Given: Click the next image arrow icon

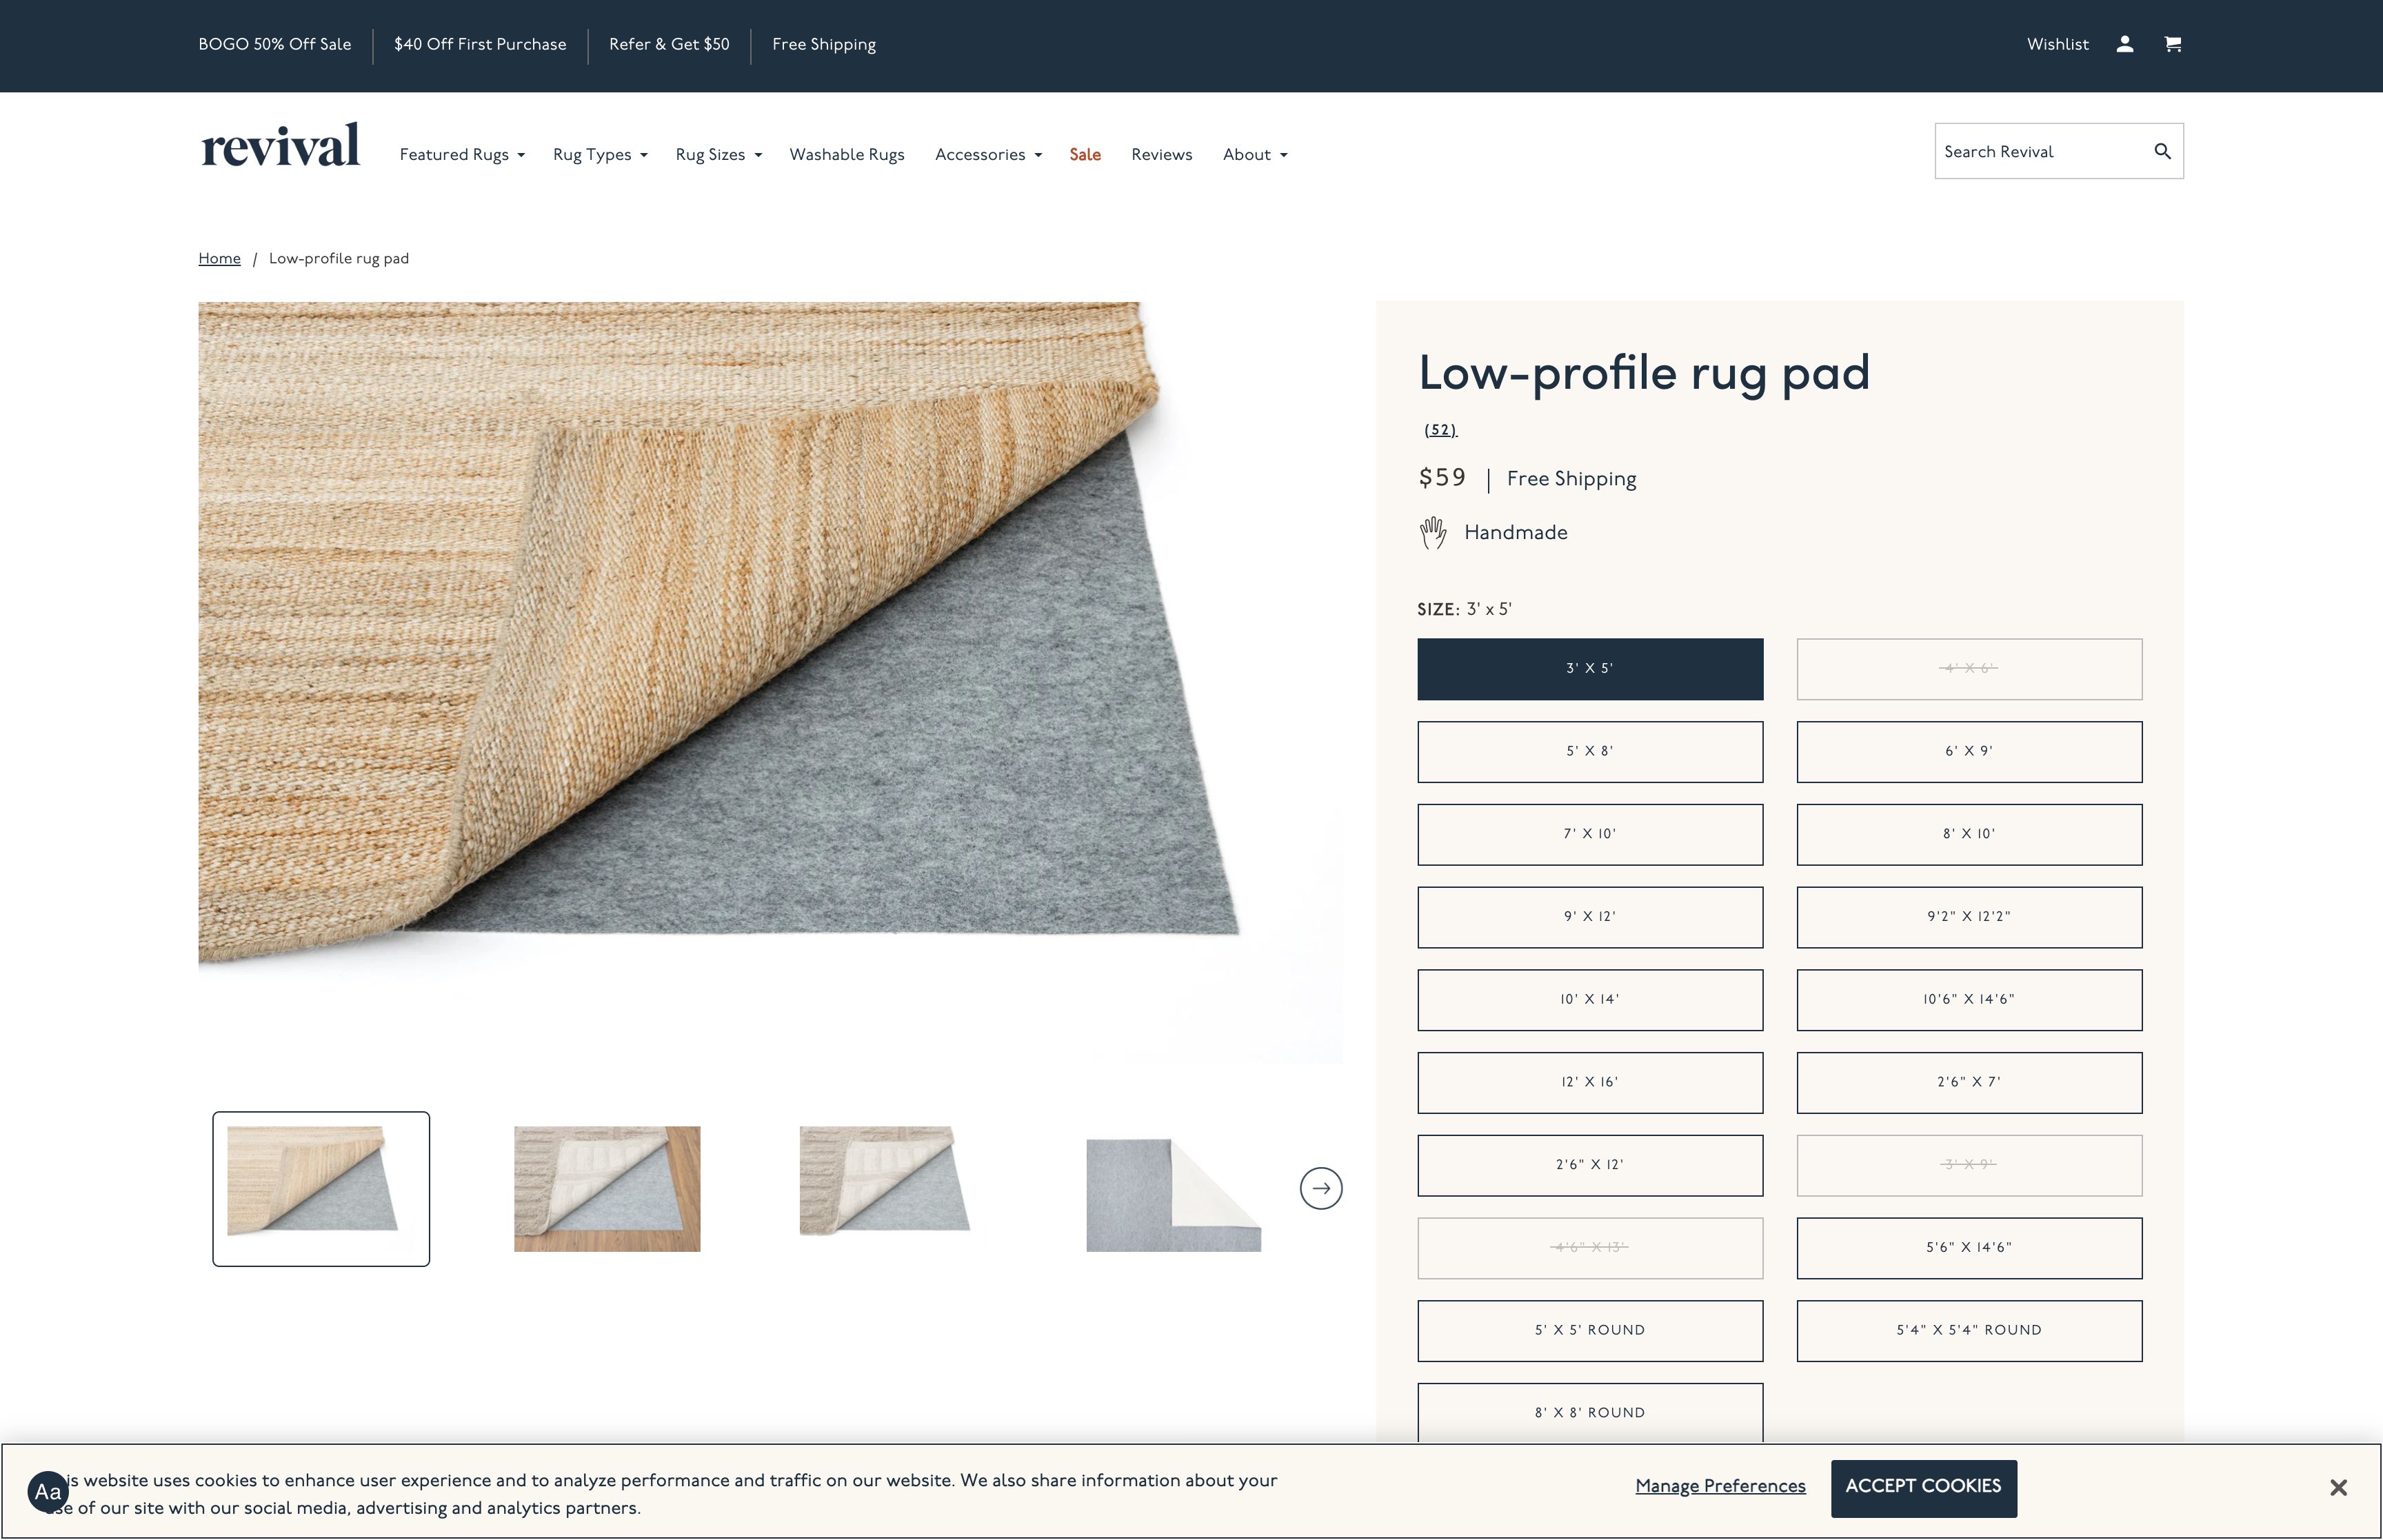Looking at the screenshot, I should pyautogui.click(x=1320, y=1188).
